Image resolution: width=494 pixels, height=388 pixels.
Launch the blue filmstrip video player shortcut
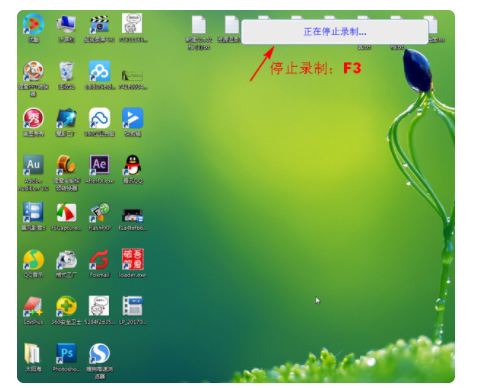[x=33, y=212]
